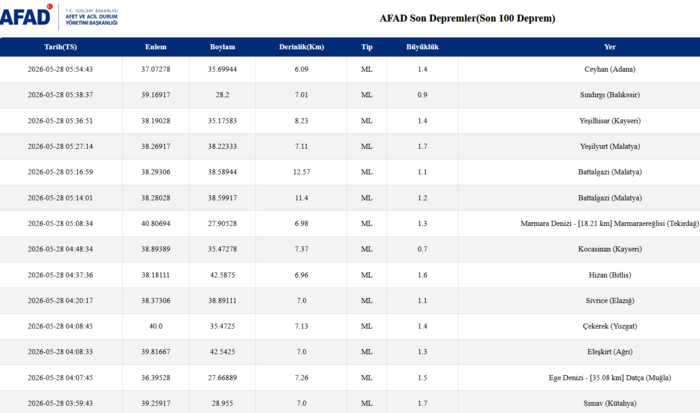This screenshot has width=700, height=413.
Task: Click location Kocasinan (Kayseri)
Action: [610, 249]
